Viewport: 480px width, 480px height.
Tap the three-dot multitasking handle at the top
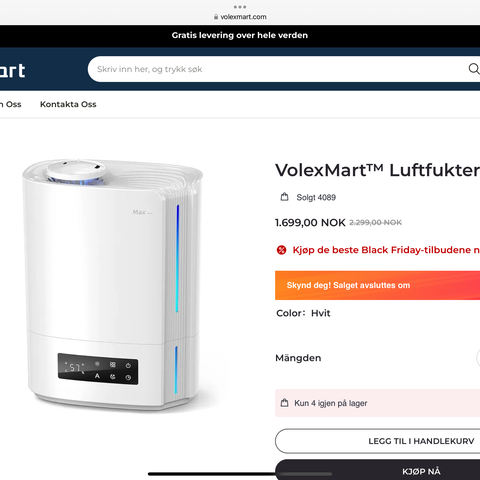[240, 7]
